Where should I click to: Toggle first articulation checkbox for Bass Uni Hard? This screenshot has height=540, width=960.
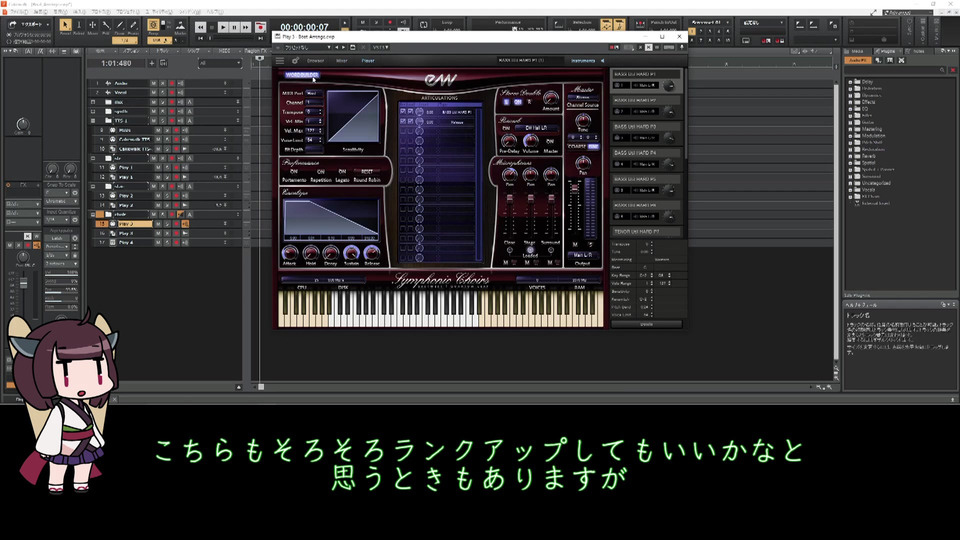(402, 112)
